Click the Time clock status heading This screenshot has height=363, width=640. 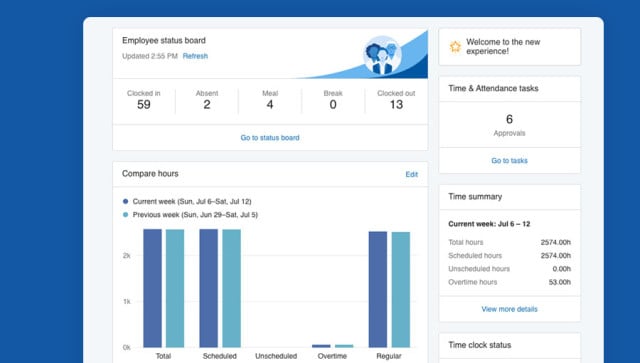click(480, 345)
